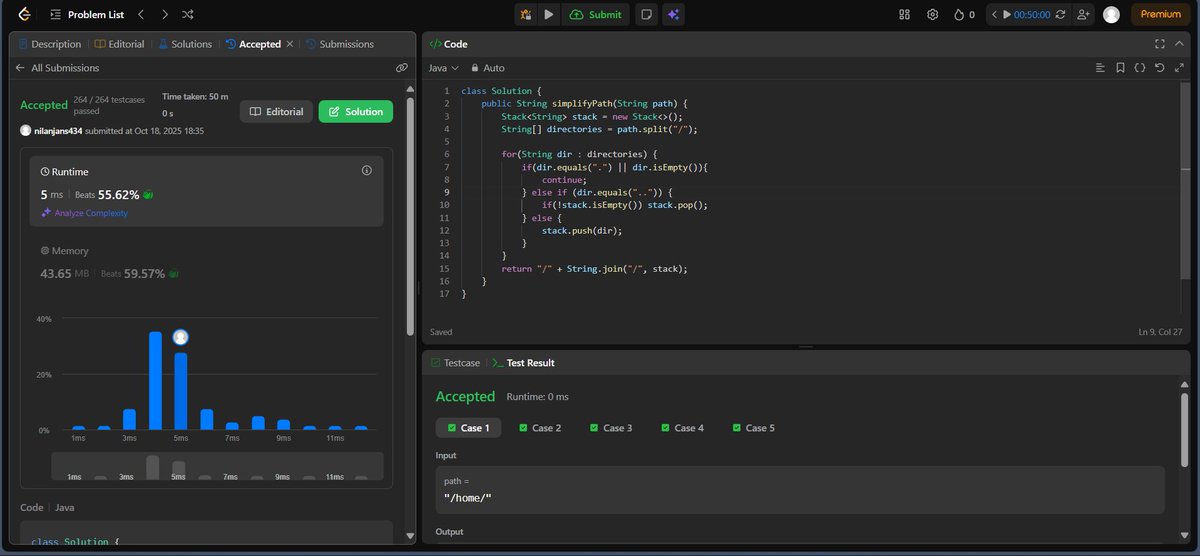Close the Accepted tab
Screen dimensions: 1200x556
point(290,44)
